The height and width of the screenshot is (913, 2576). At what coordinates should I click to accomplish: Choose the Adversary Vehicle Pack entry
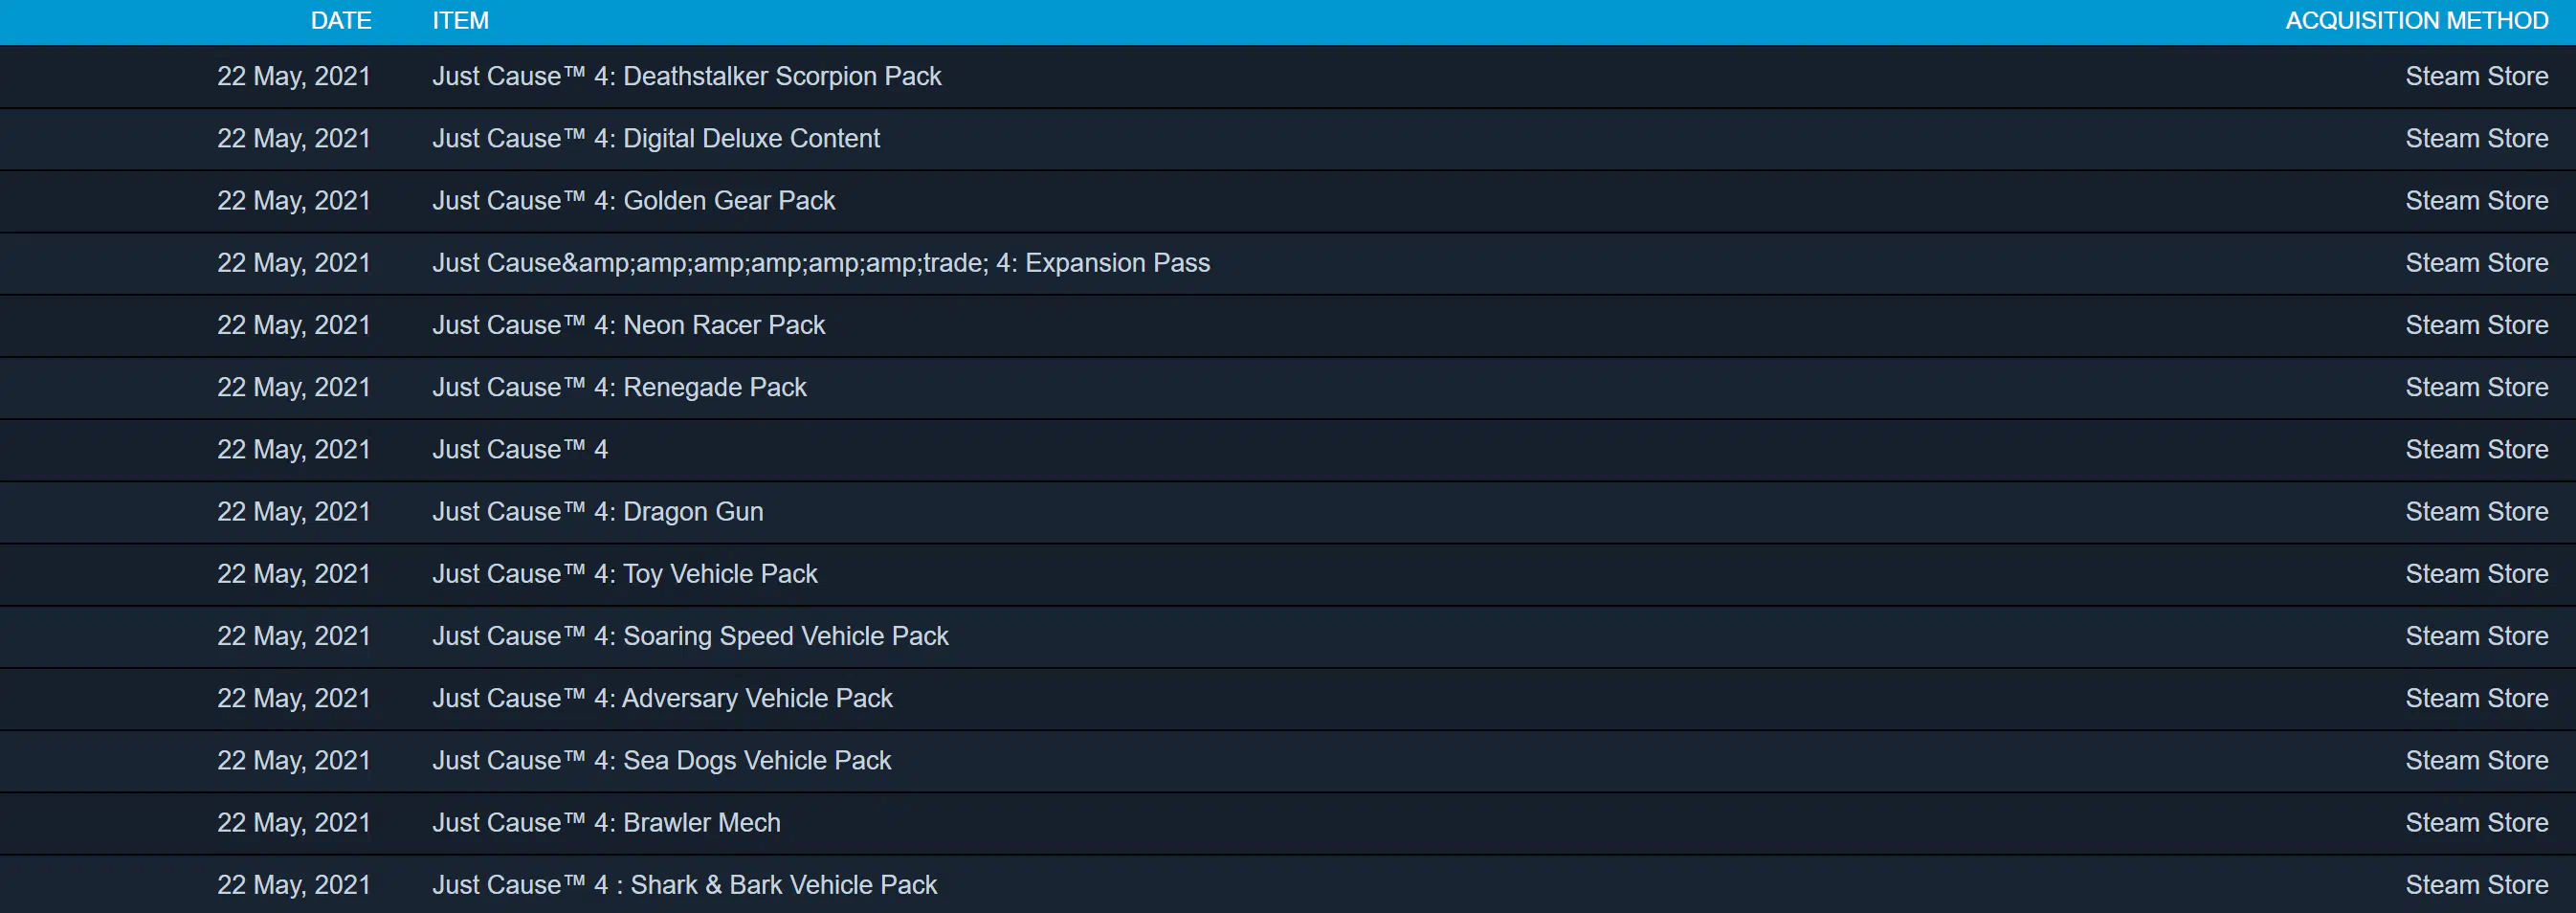(x=662, y=698)
